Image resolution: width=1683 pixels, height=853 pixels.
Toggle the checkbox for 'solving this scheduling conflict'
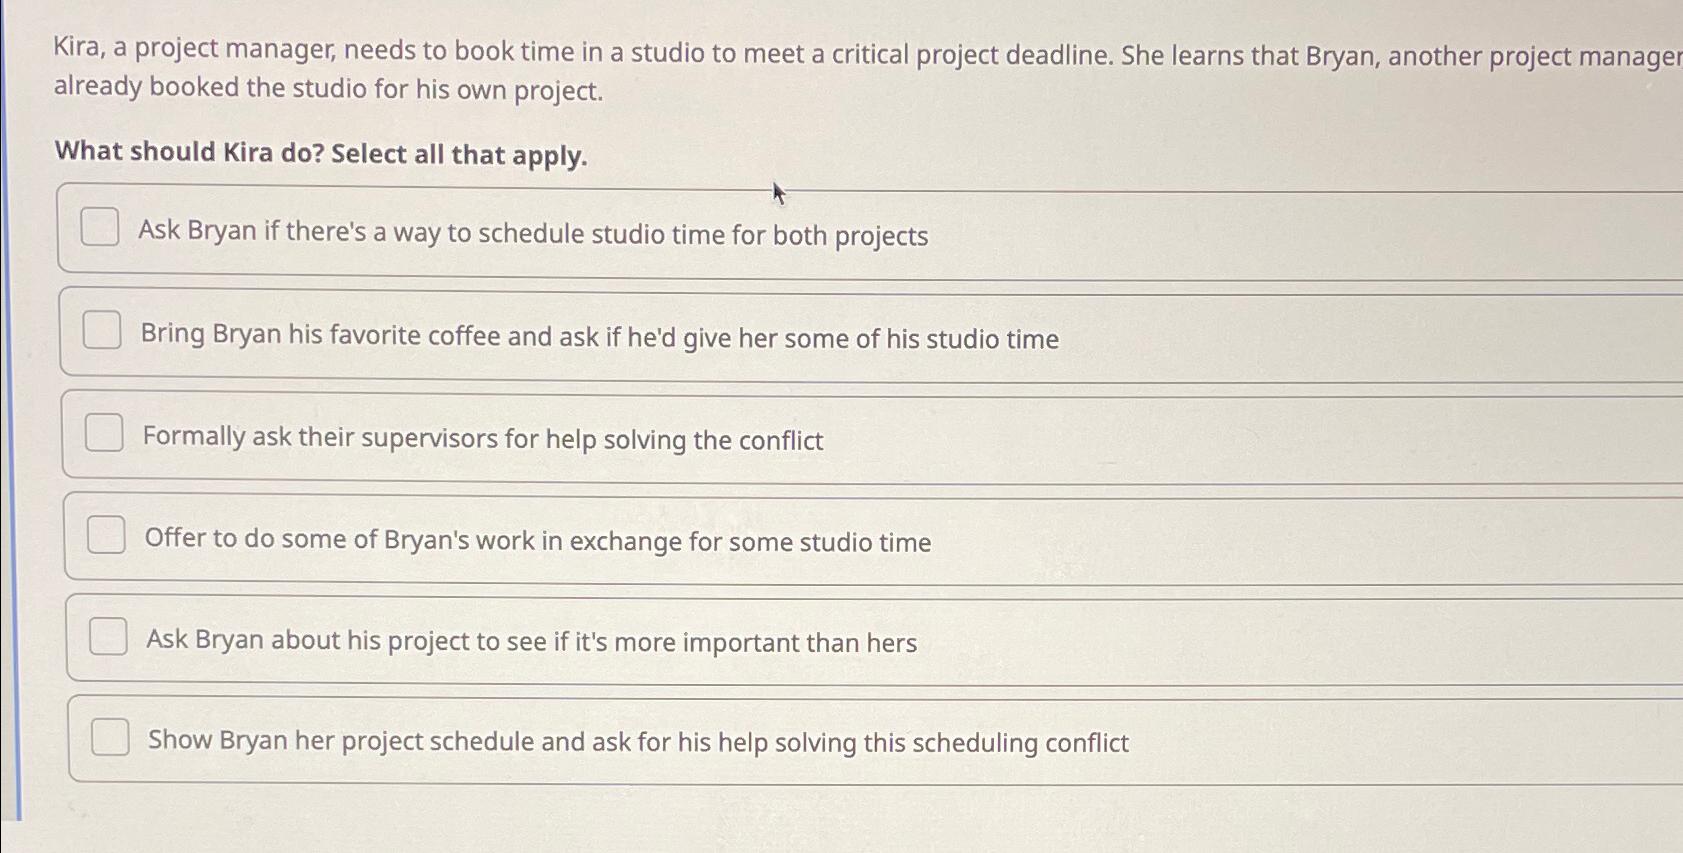109,738
